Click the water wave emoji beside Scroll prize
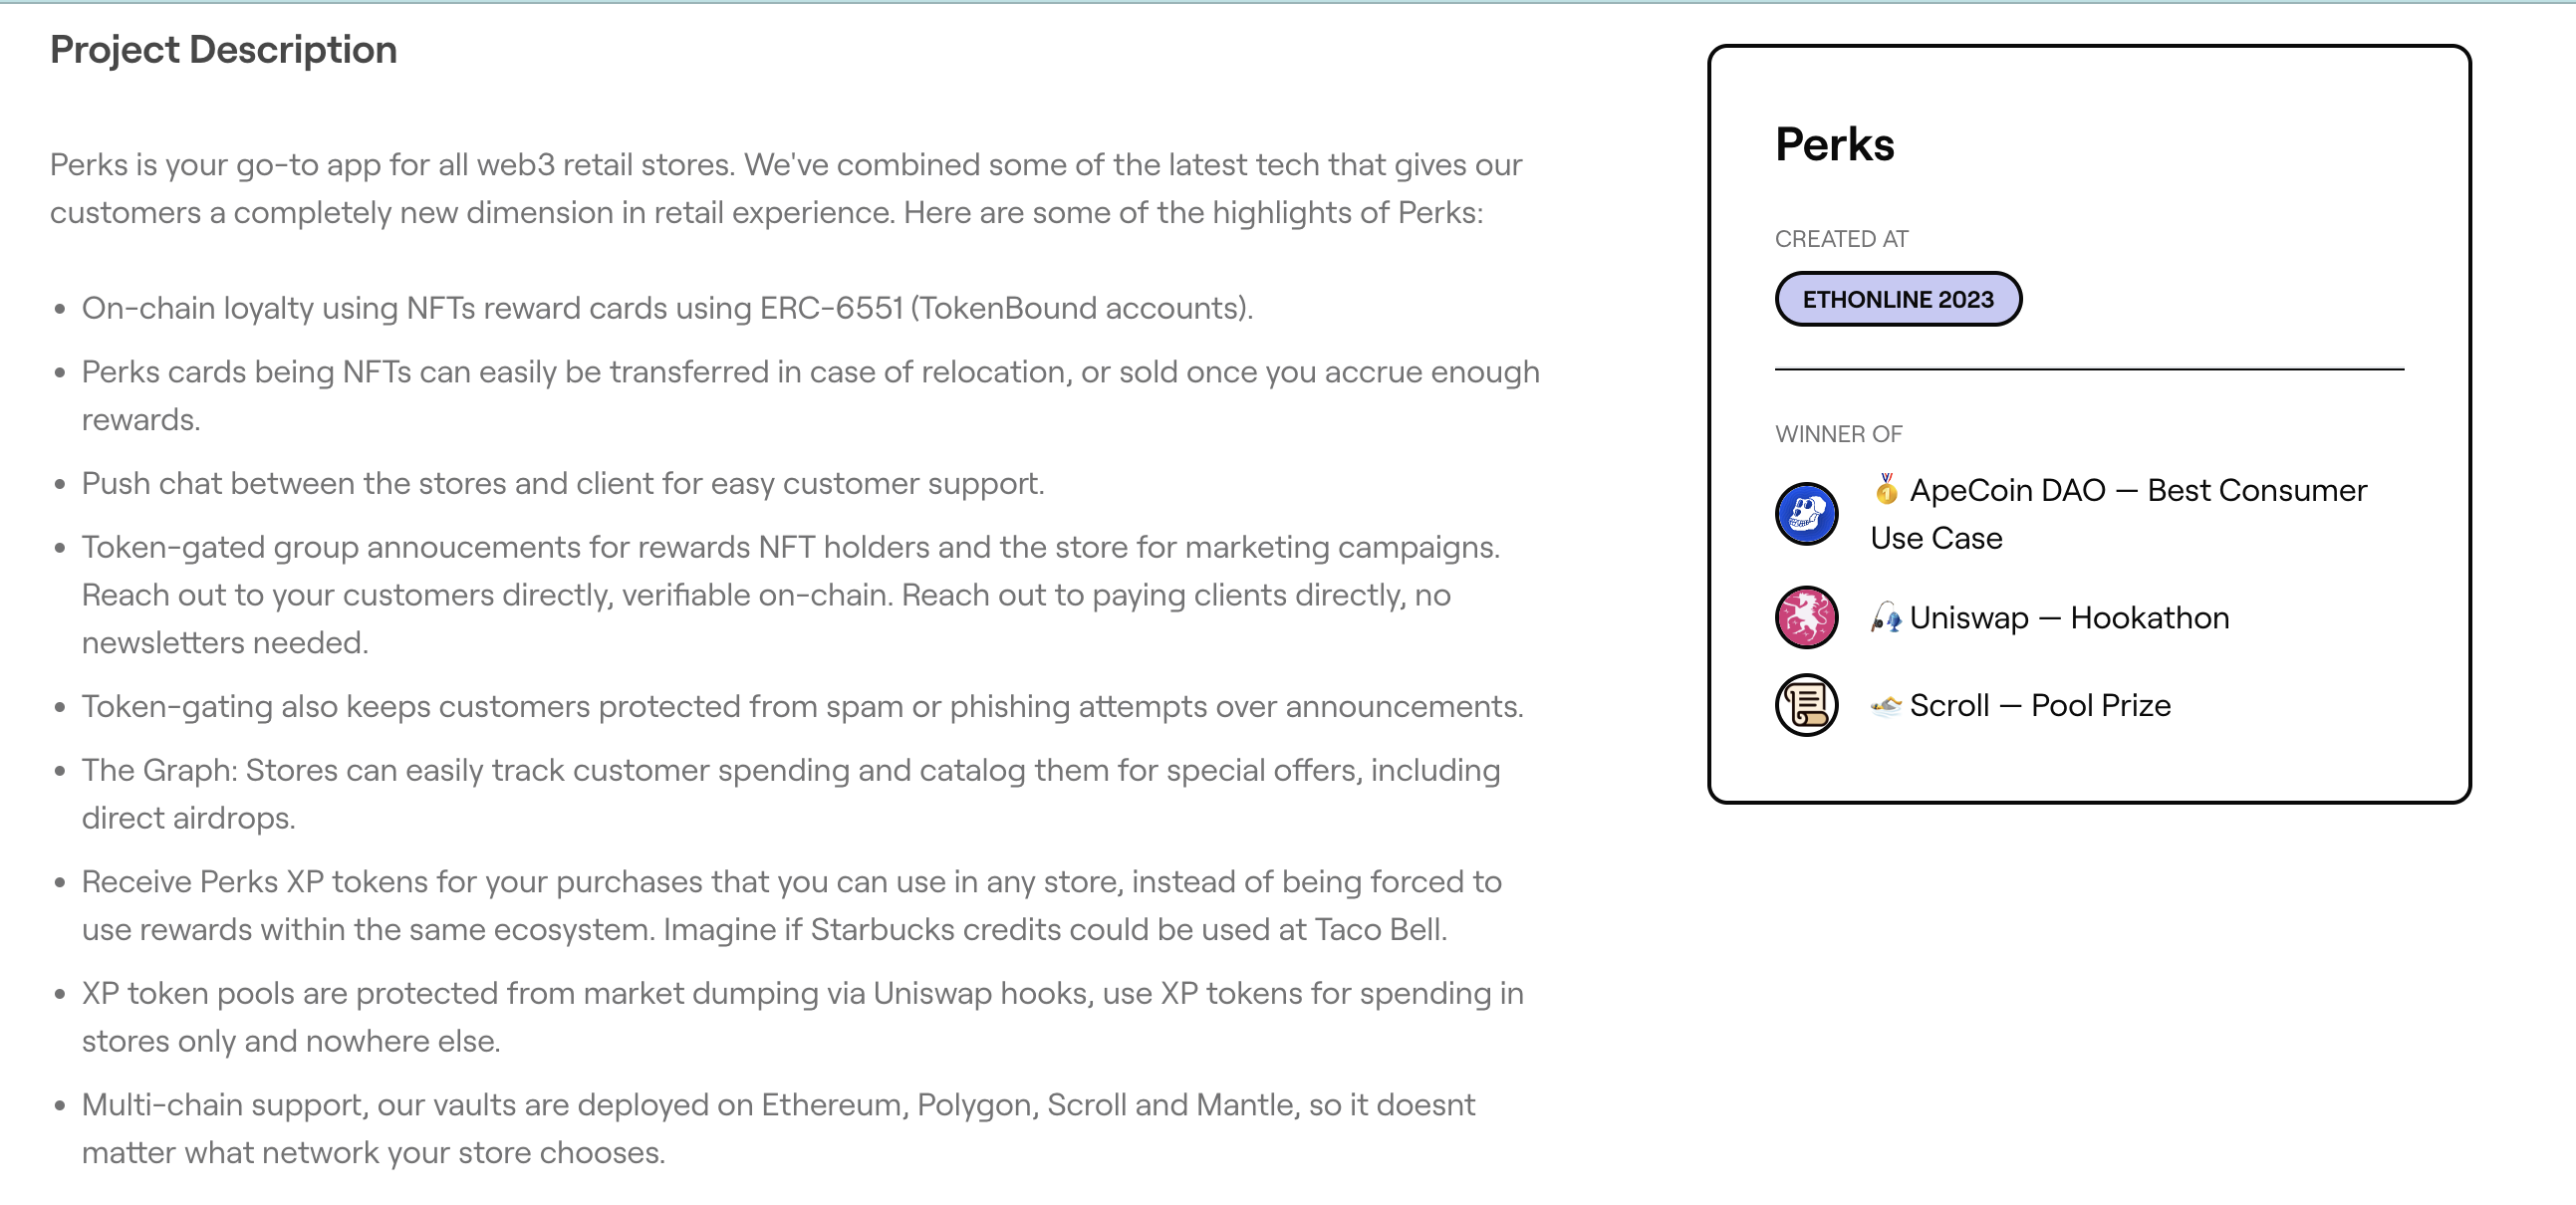This screenshot has width=2576, height=1205. [1886, 705]
